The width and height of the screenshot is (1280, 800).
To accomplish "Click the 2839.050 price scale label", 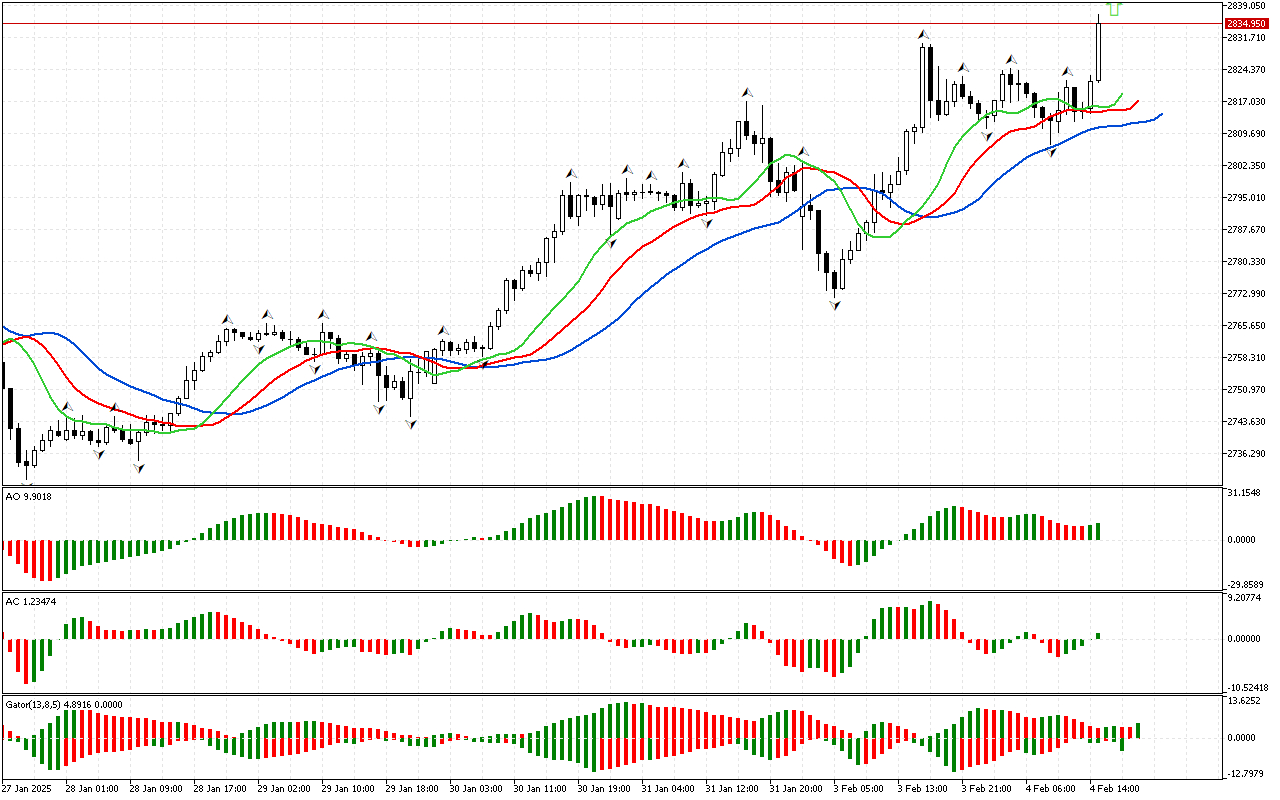I will [x=1244, y=5].
